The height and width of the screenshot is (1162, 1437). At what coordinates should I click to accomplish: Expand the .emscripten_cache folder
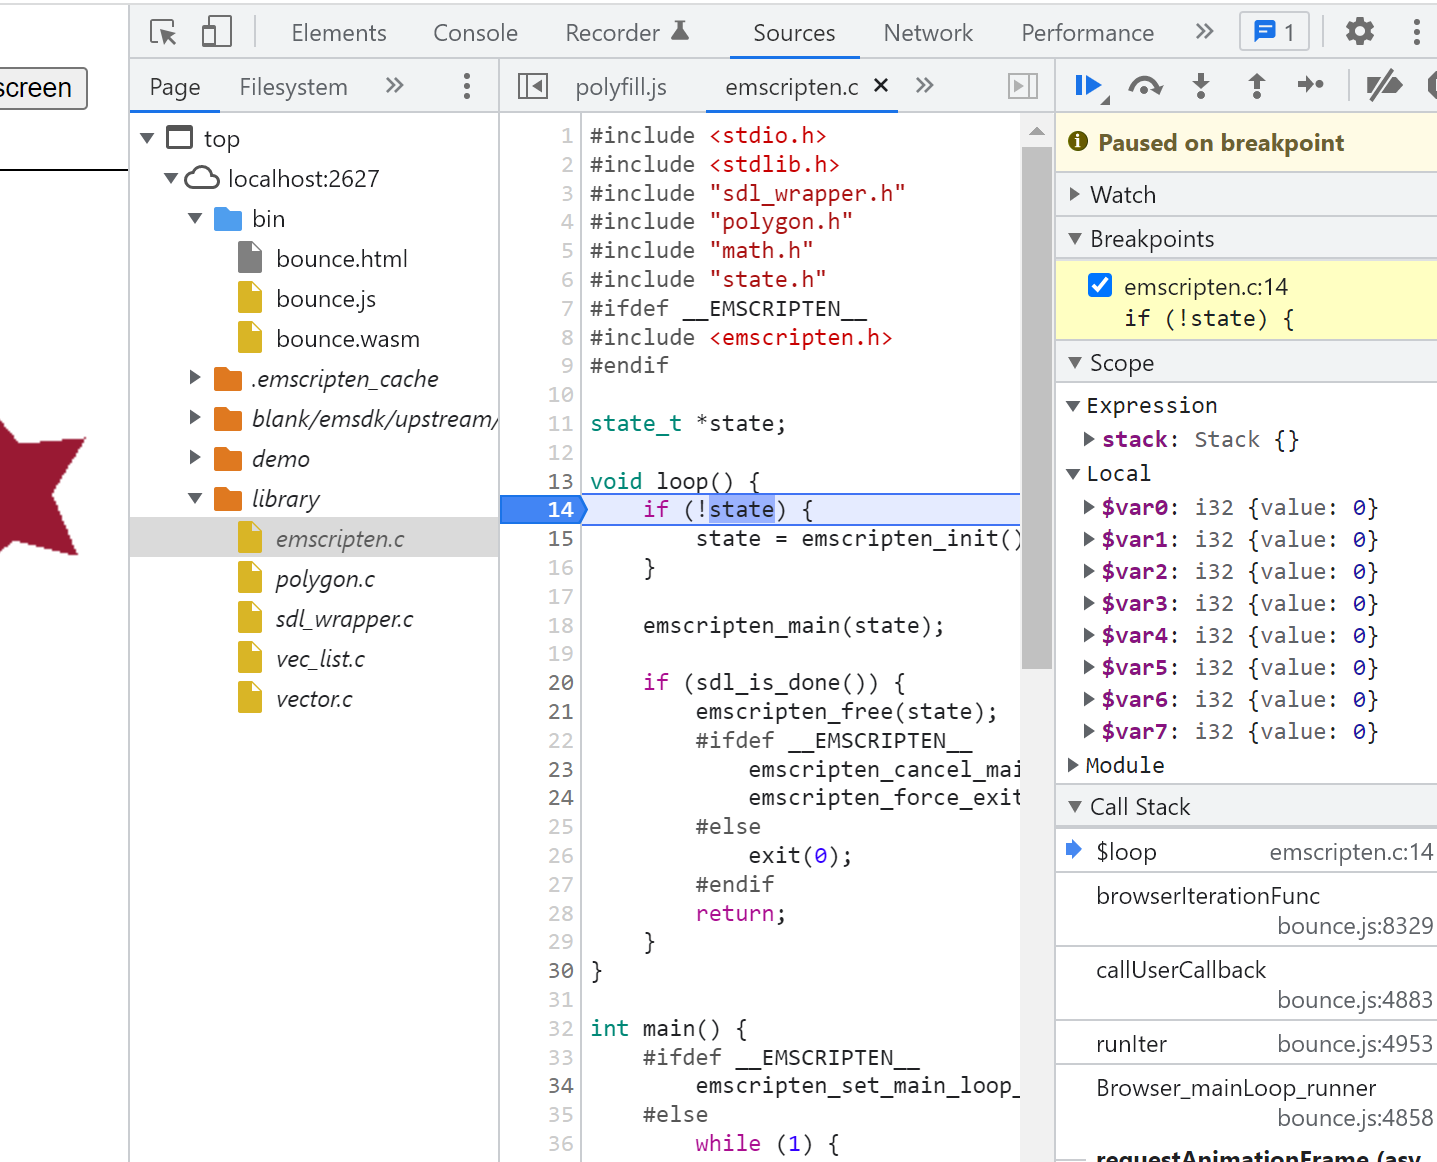196,378
